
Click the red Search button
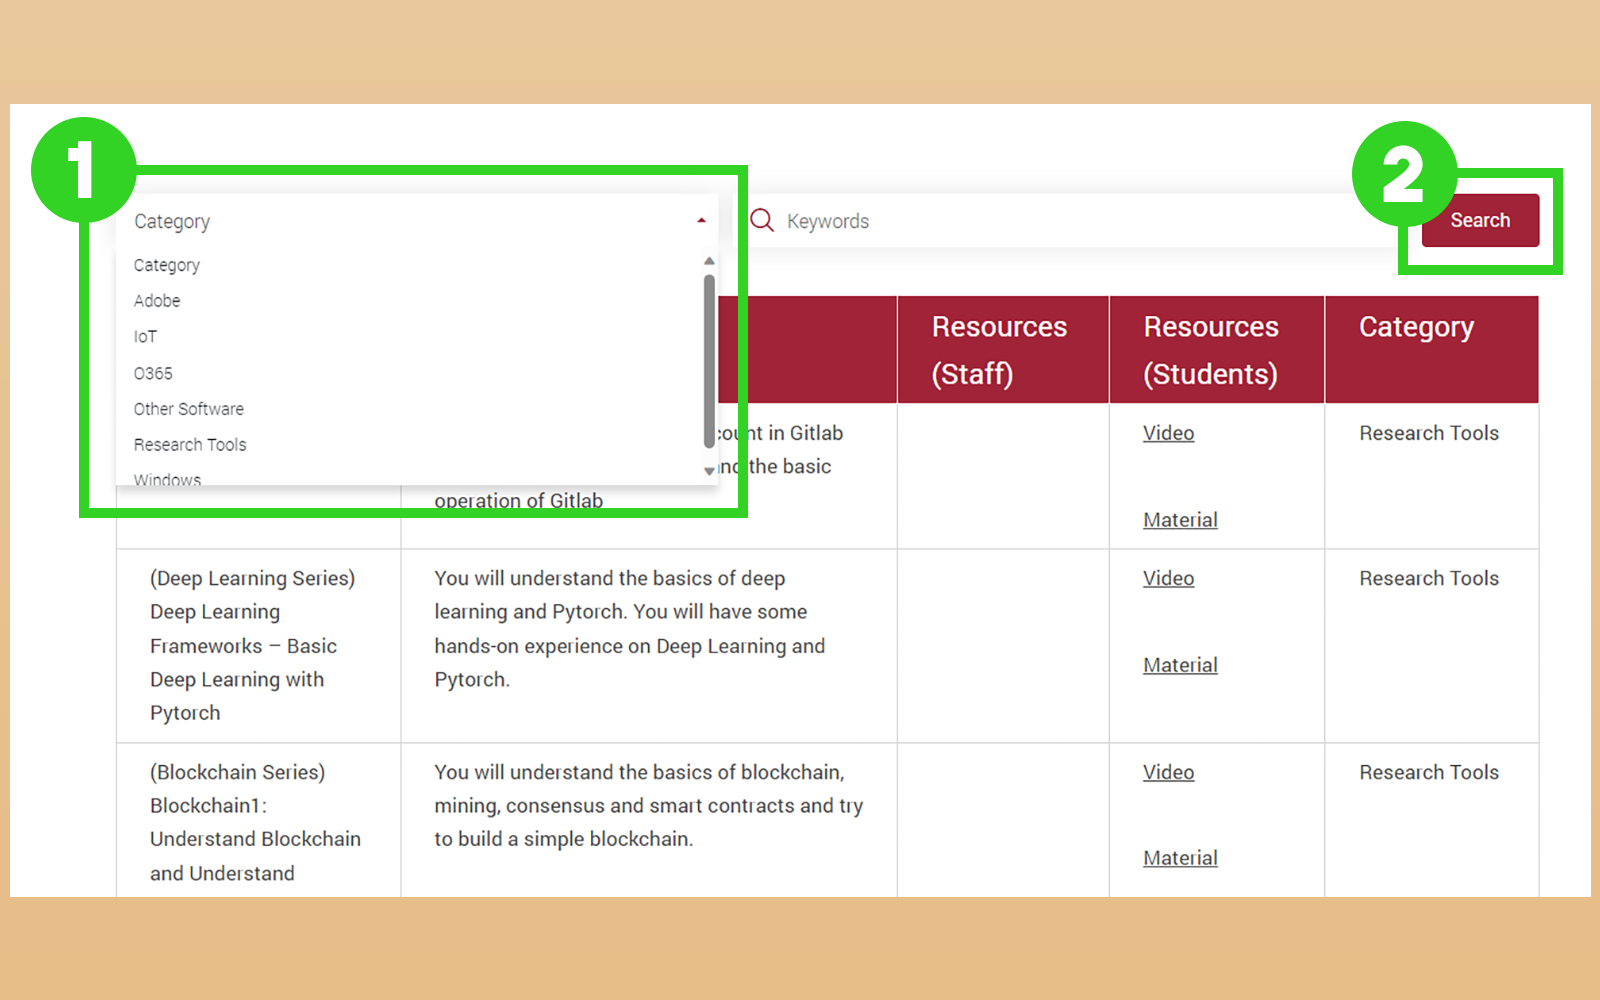pyautogui.click(x=1480, y=220)
